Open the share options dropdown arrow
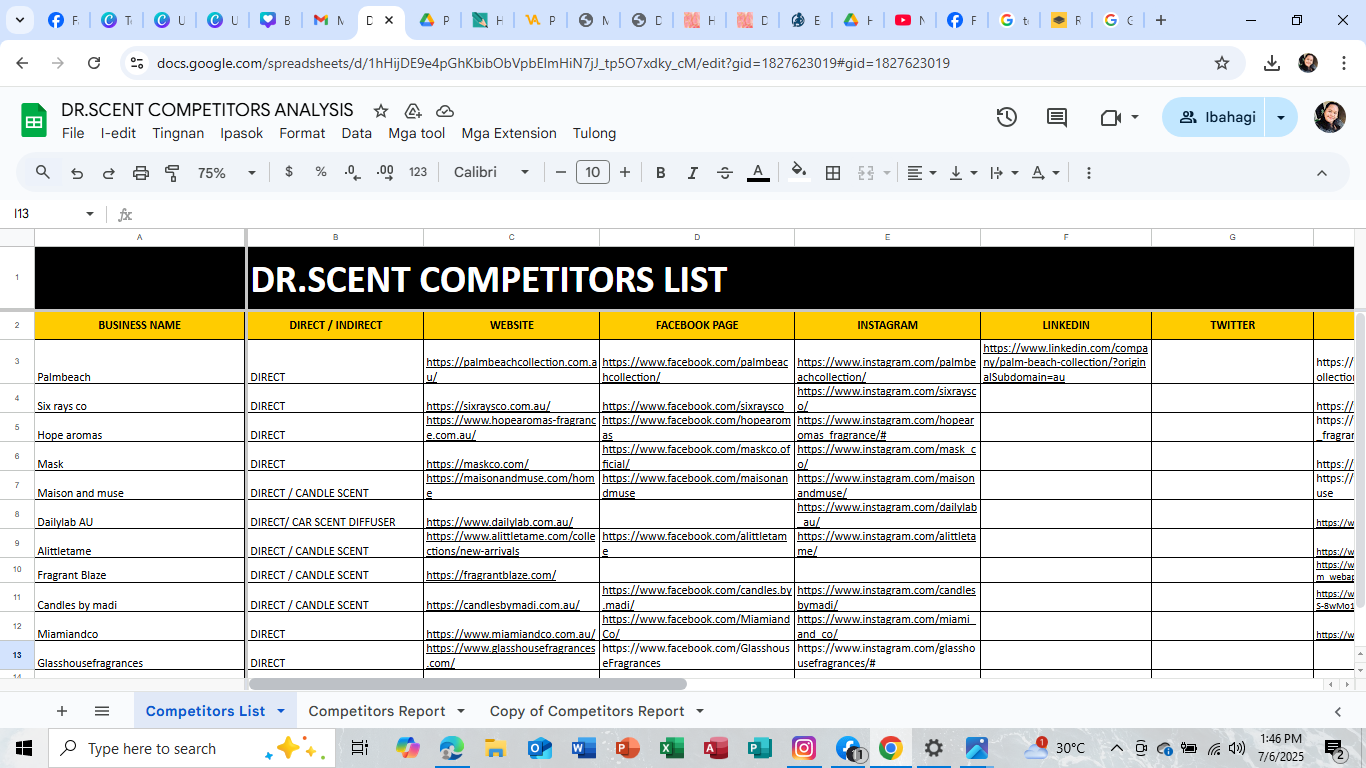This screenshot has height=768, width=1366. [1281, 117]
